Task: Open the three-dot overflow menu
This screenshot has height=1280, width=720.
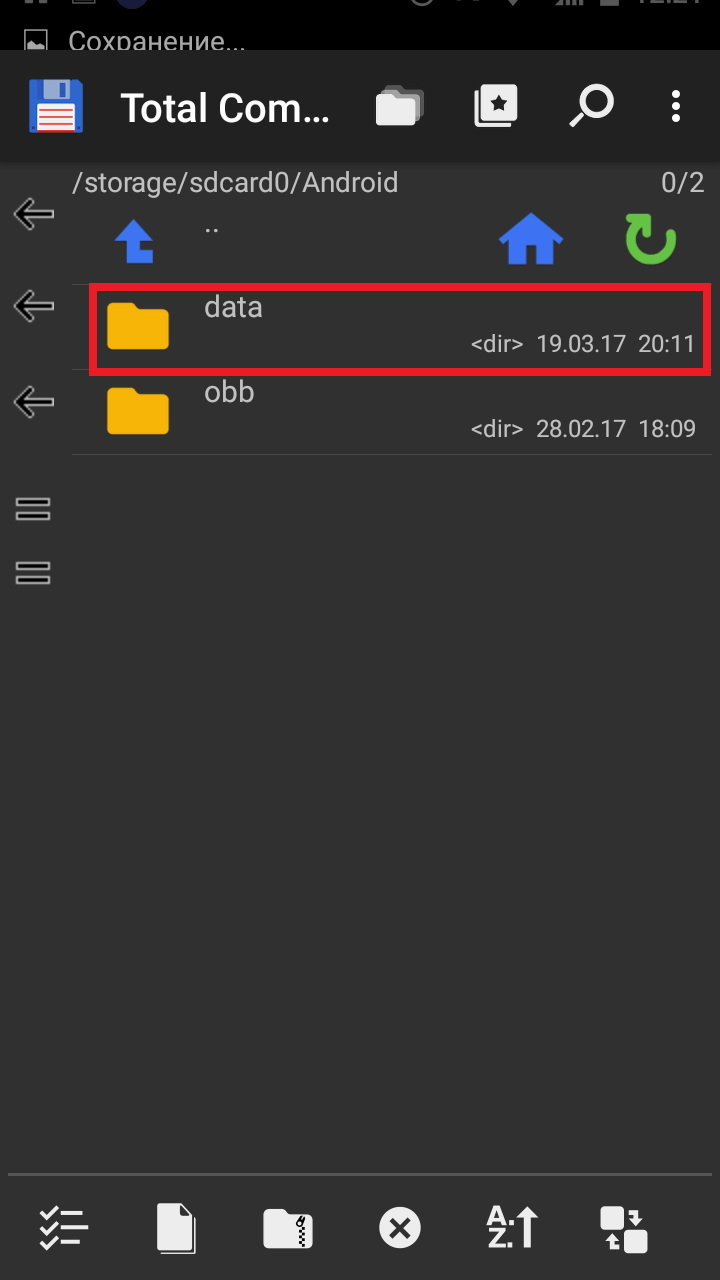Action: [x=676, y=107]
